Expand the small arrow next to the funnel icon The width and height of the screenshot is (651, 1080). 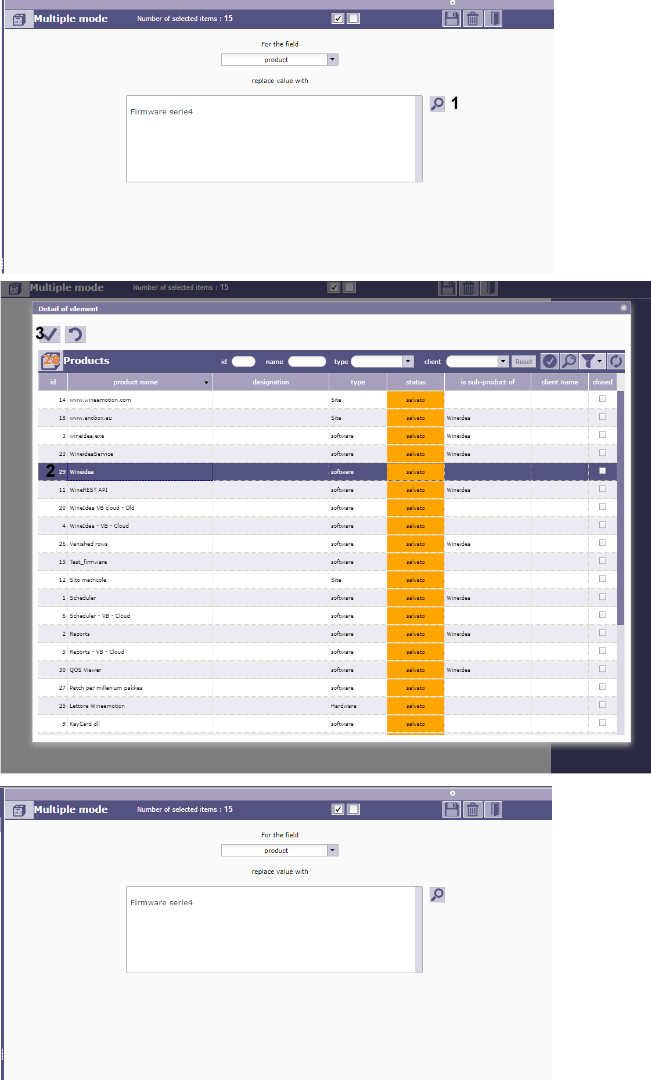point(600,362)
